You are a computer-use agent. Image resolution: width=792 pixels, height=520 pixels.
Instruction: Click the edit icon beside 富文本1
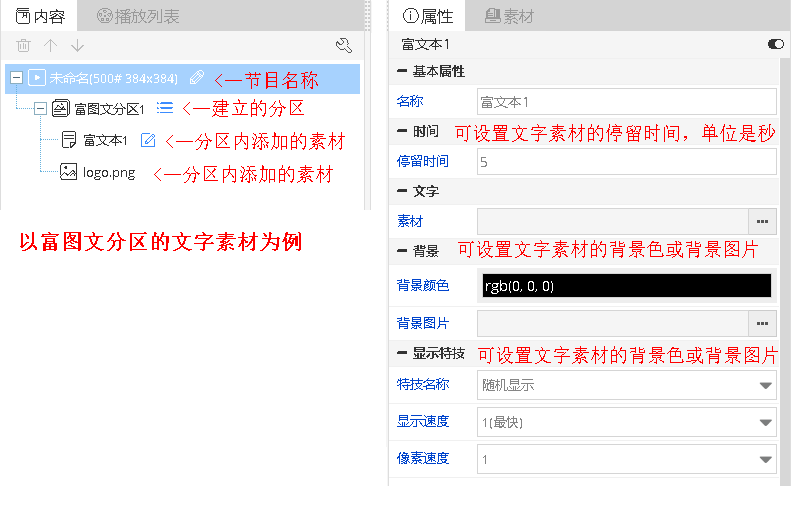click(148, 139)
